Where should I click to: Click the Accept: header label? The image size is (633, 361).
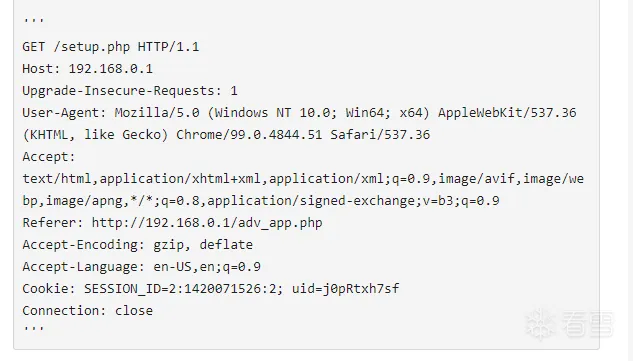[x=49, y=157]
